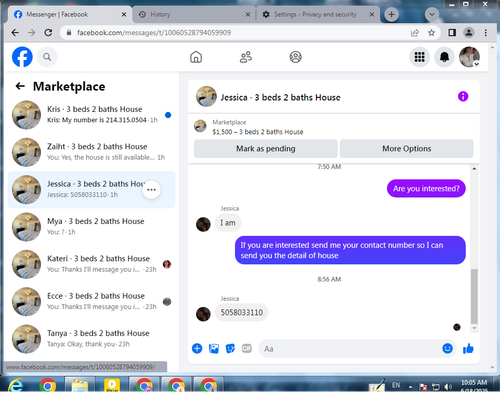Open the tab search dropdown arrow
This screenshot has width=500, height=396.
click(x=432, y=14)
